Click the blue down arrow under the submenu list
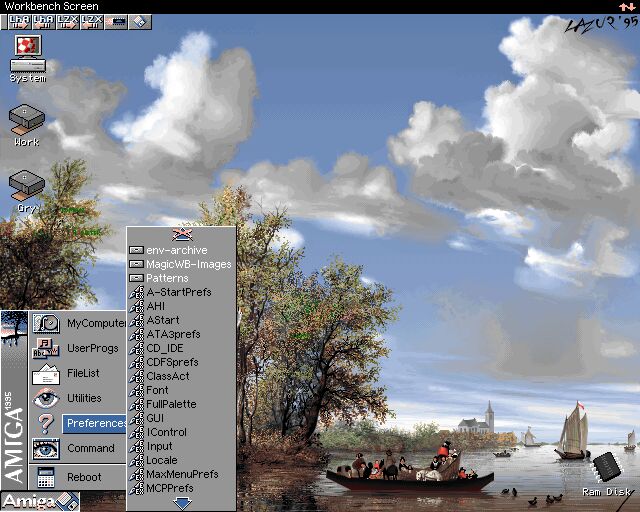Image resolution: width=640 pixels, height=512 pixels. 182,503
